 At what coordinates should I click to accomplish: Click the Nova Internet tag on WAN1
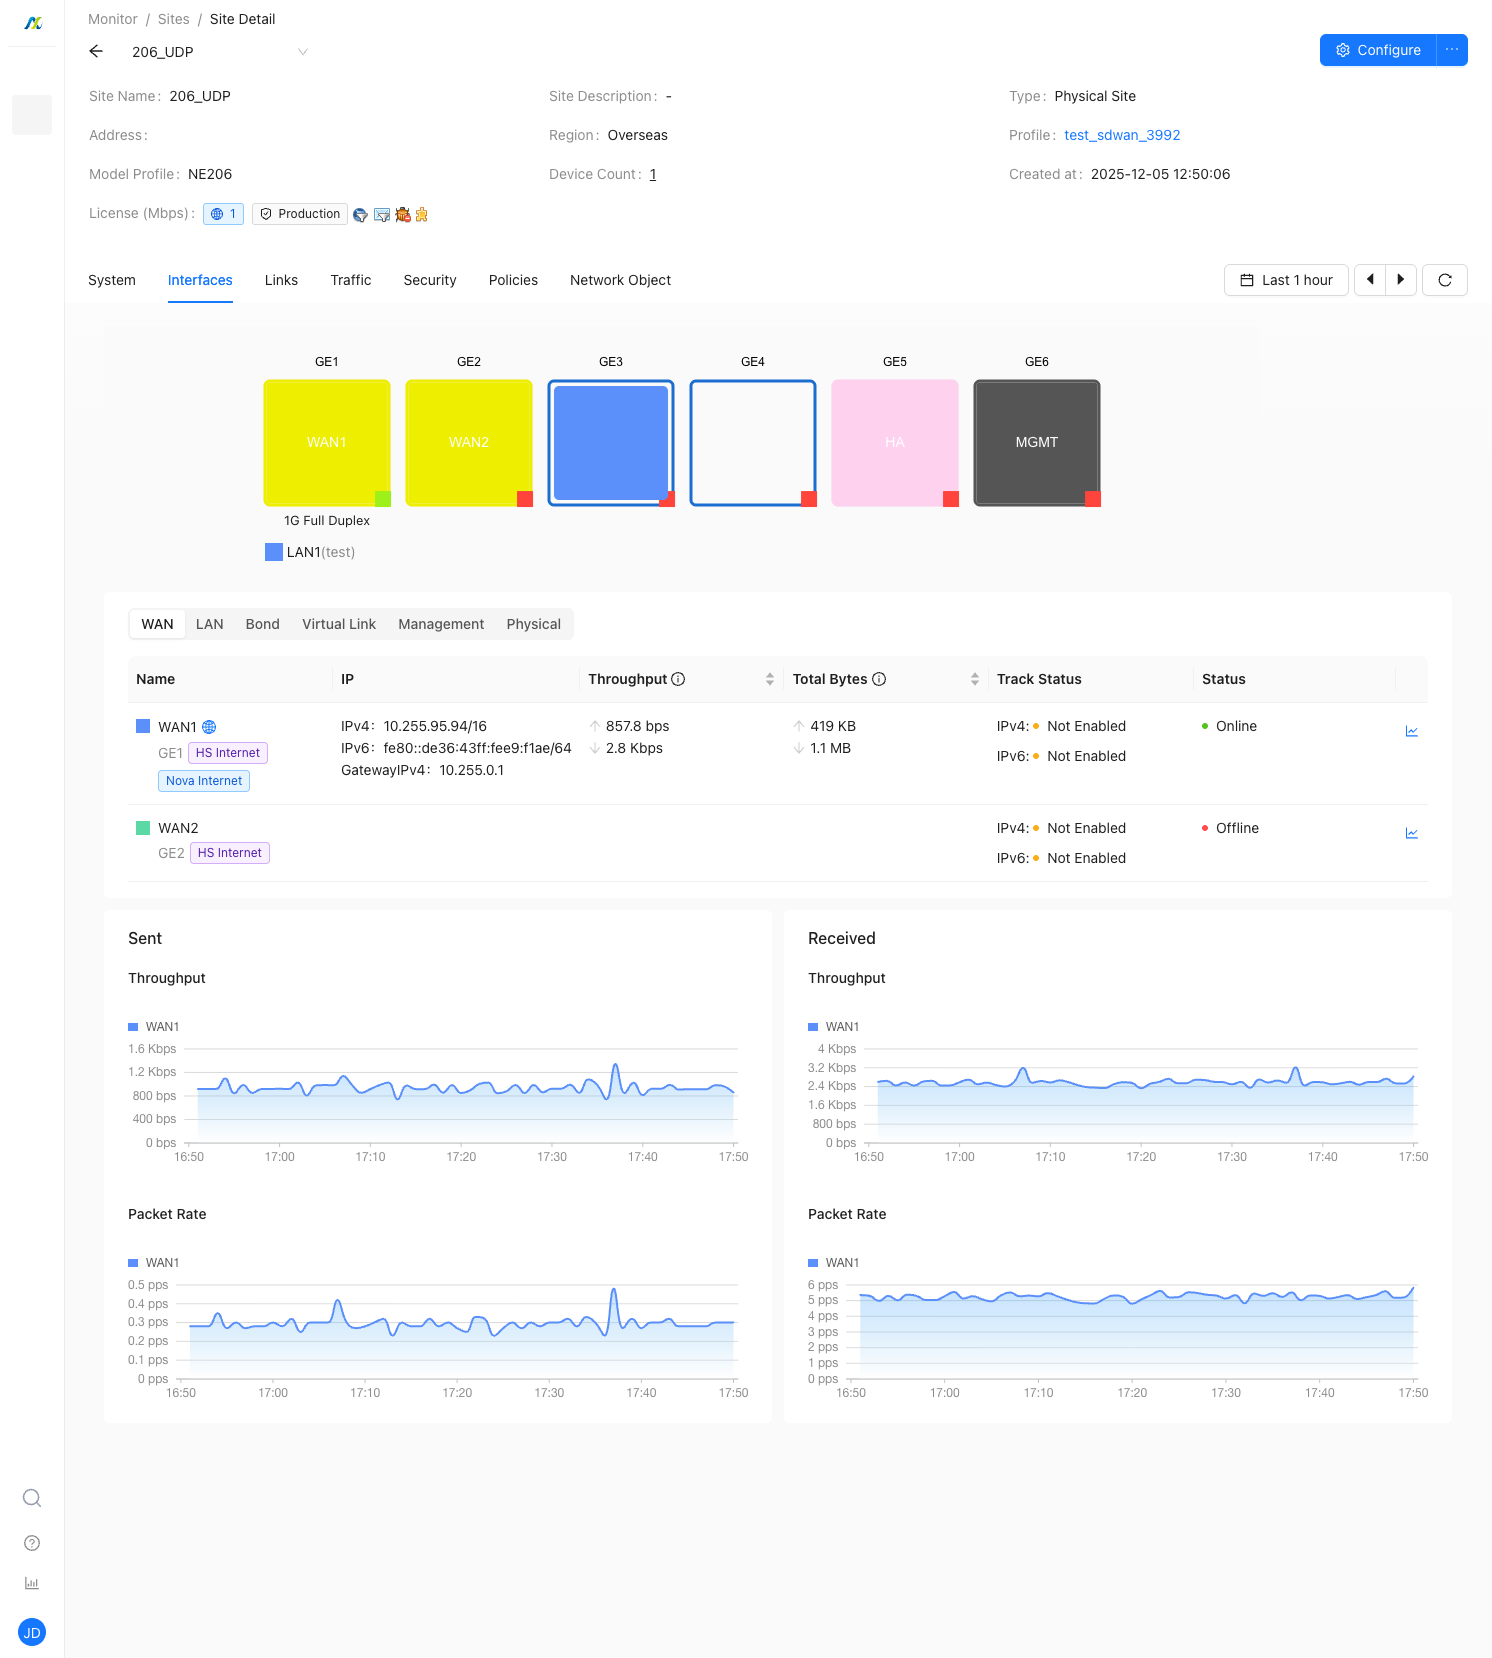204,781
